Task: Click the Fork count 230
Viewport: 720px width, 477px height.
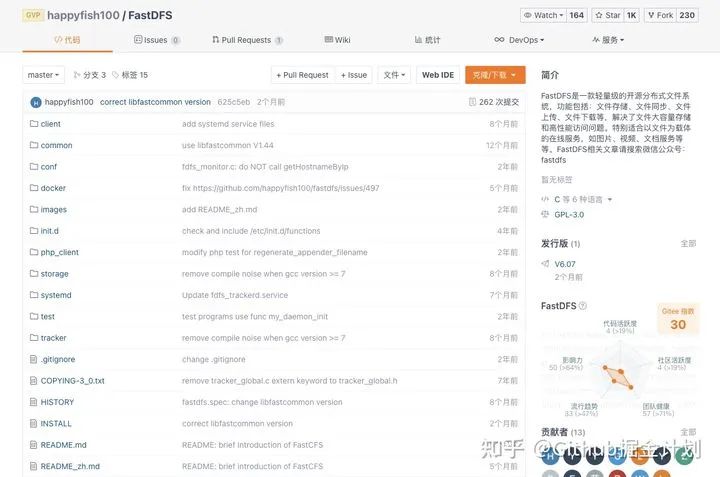Action: (x=687, y=15)
